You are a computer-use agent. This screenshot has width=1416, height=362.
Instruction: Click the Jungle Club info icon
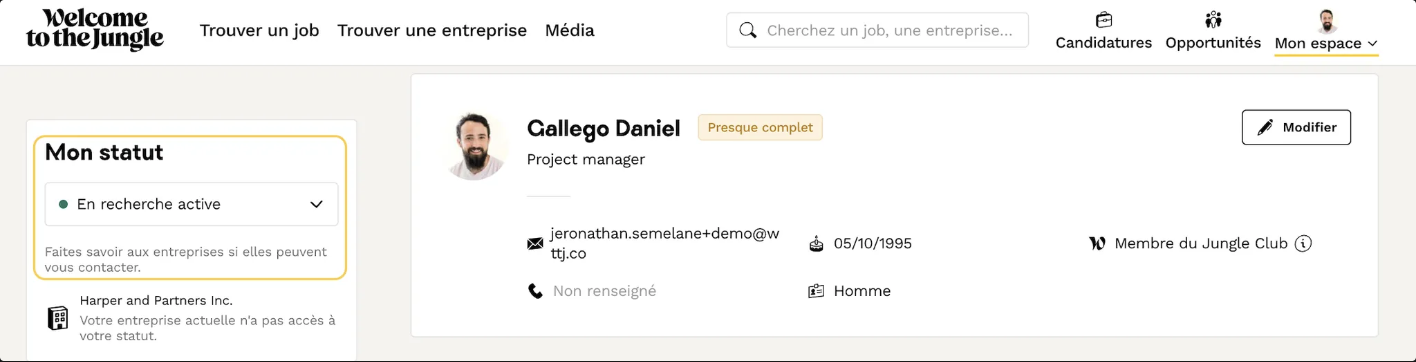coord(1303,243)
